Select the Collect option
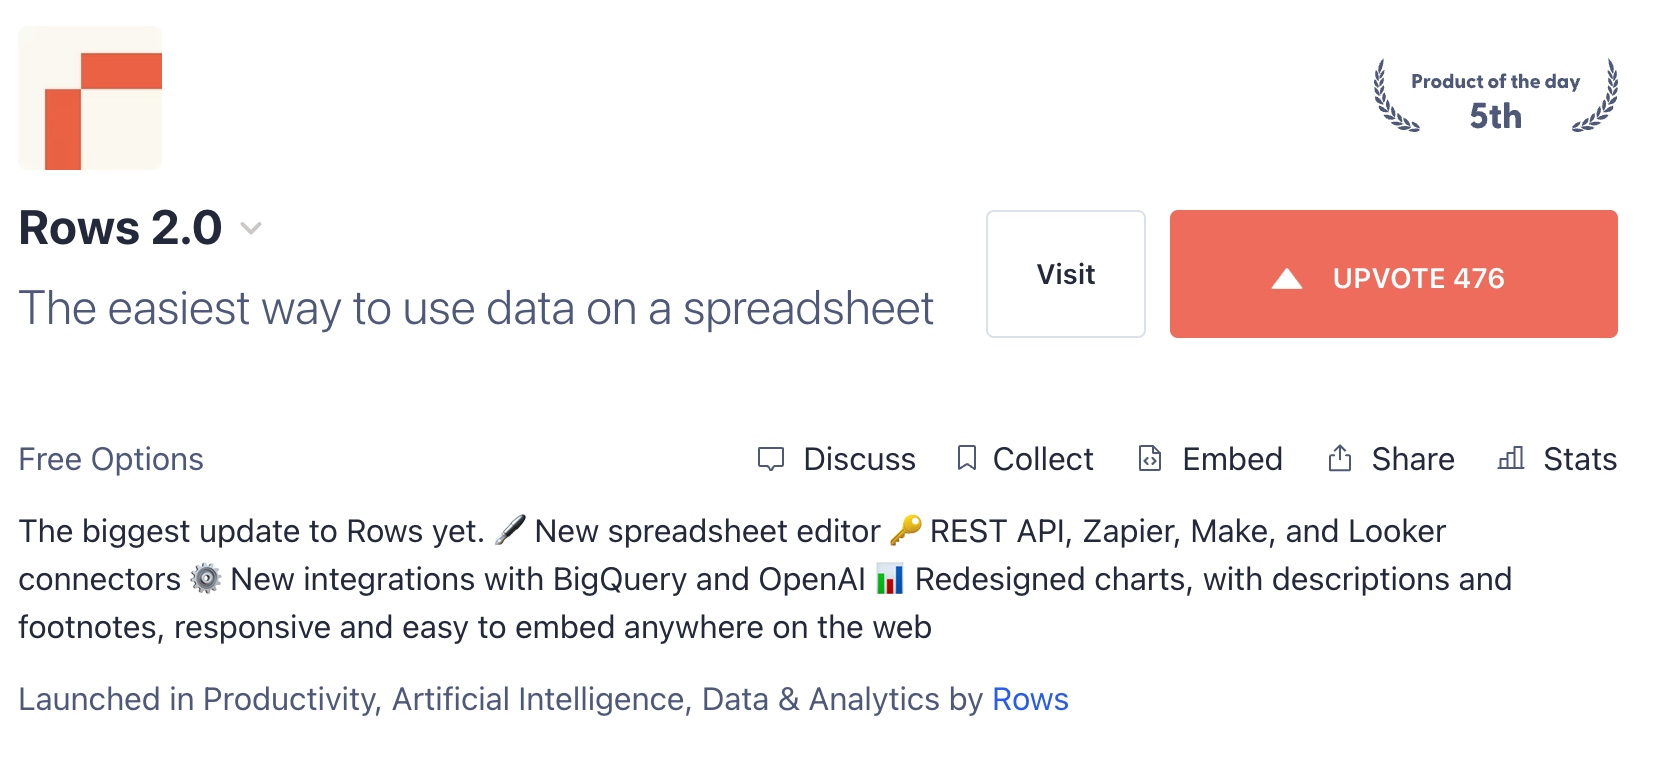The height and width of the screenshot is (758, 1668). point(1042,459)
